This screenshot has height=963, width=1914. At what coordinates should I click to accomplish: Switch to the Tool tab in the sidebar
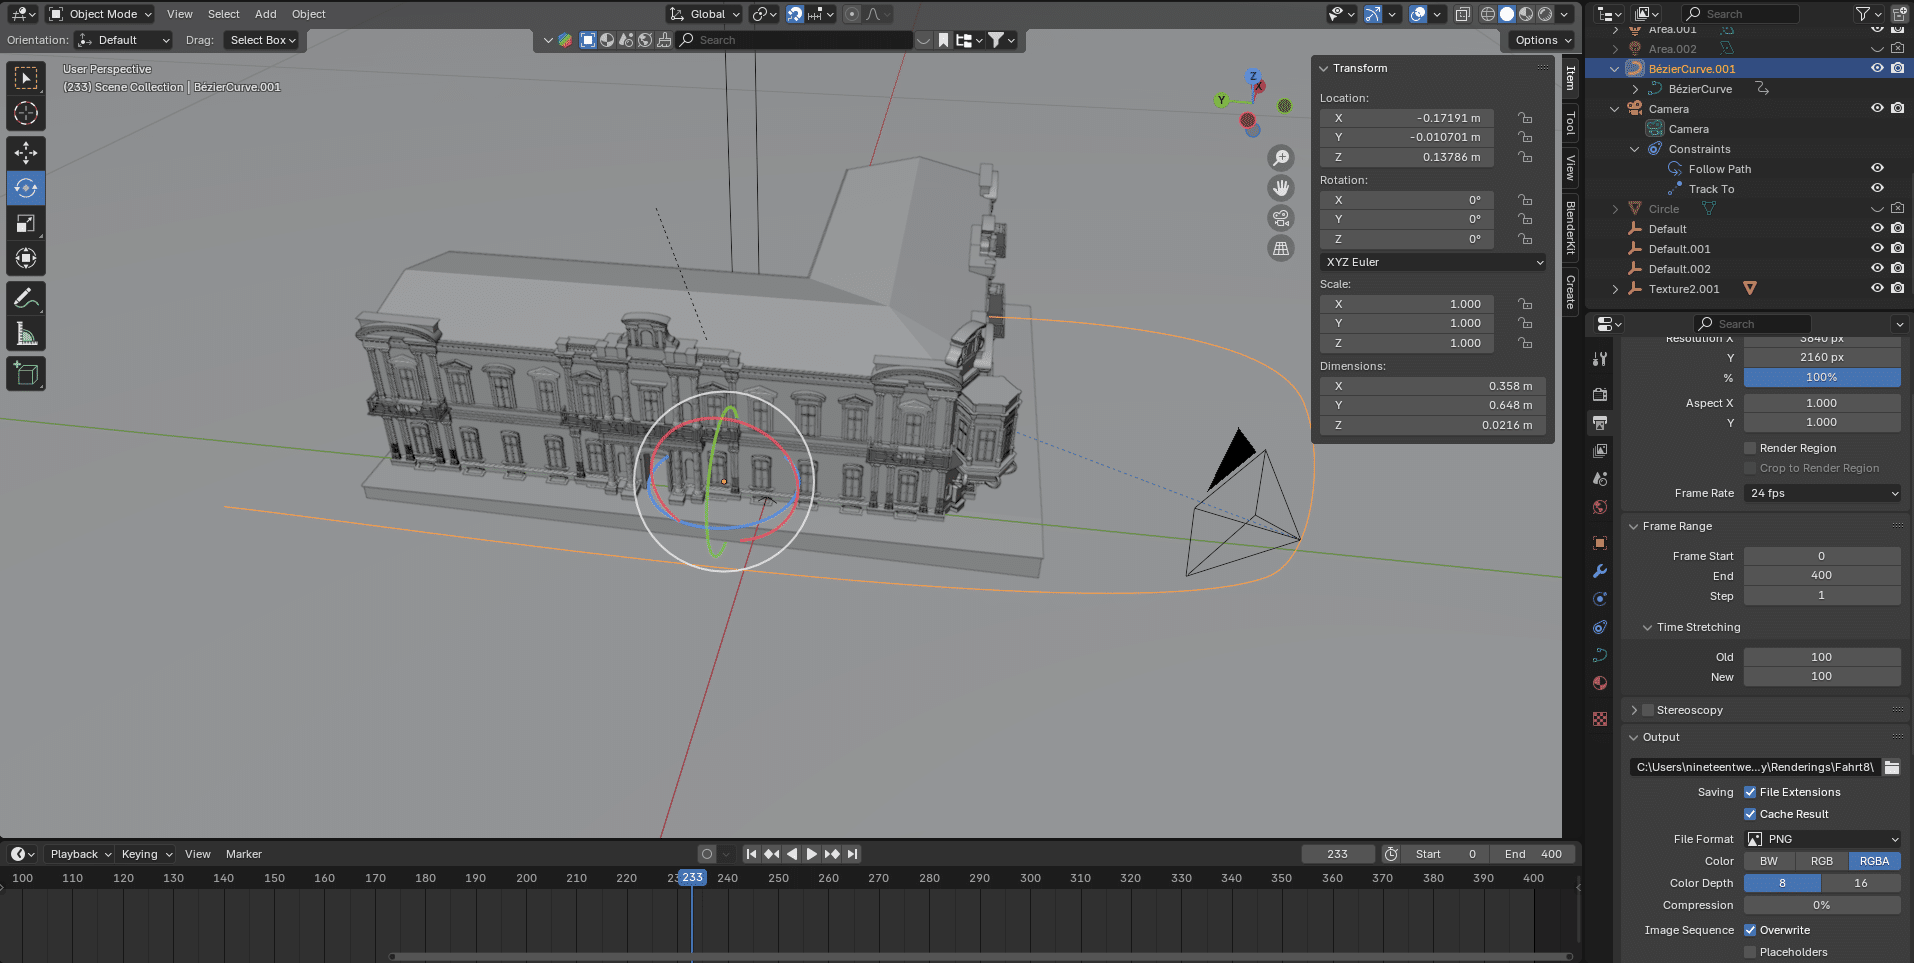[1570, 122]
